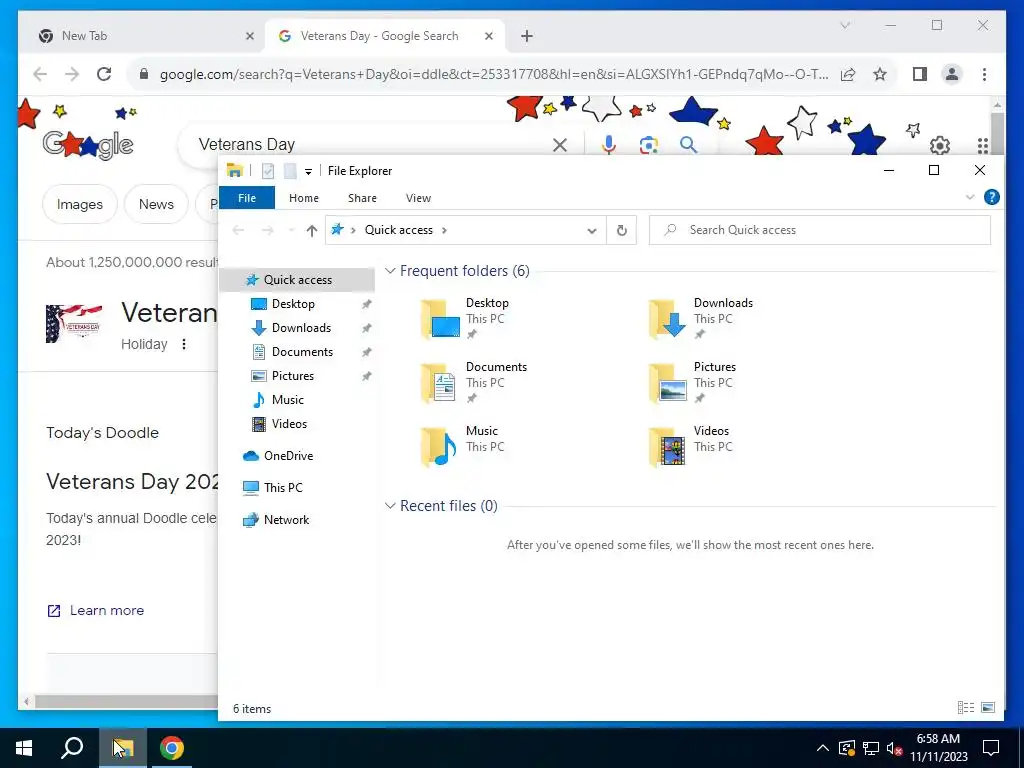Toggle the Chrome side panel

[920, 74]
